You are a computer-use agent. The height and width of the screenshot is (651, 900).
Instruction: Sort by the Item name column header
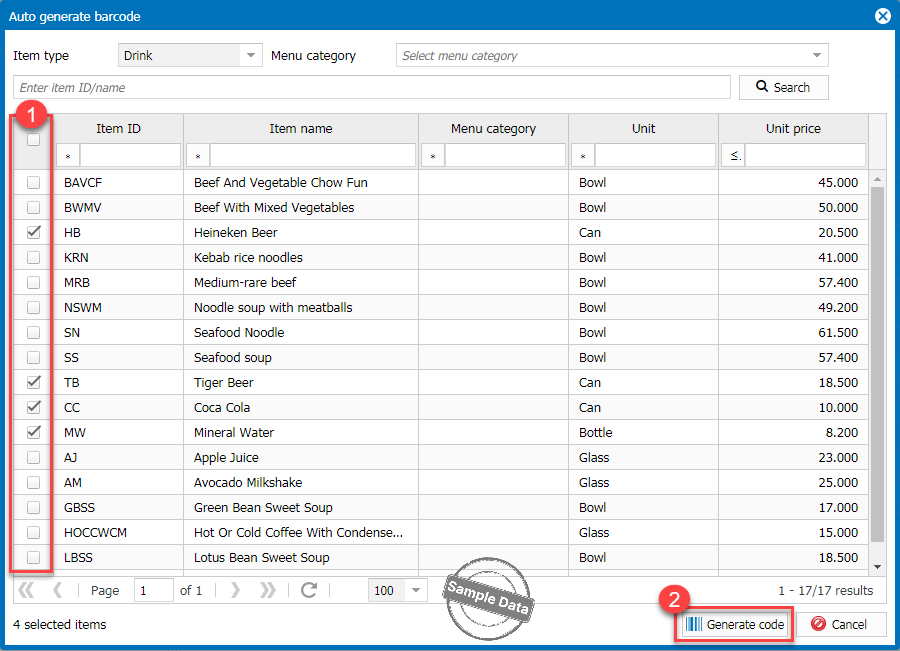pos(301,128)
